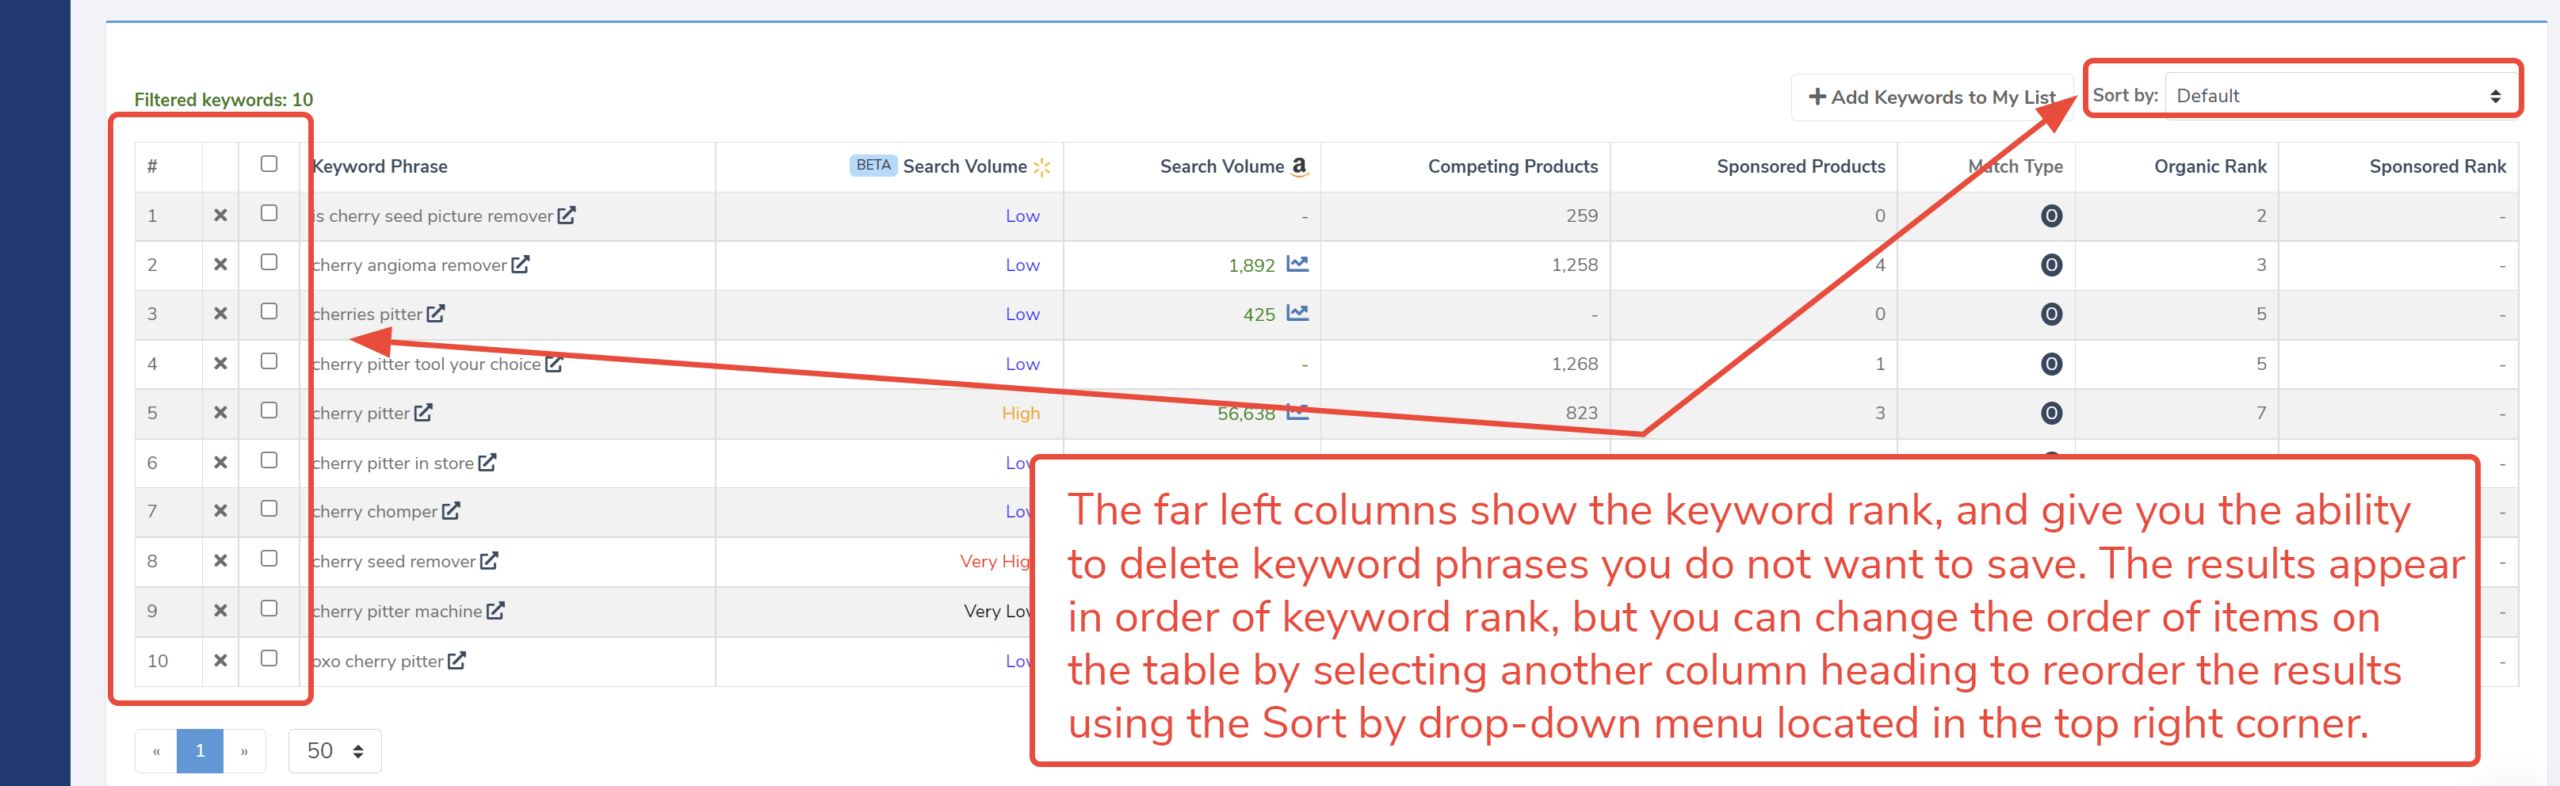
Task: Click organic match type badge in row 1
Action: point(2050,216)
